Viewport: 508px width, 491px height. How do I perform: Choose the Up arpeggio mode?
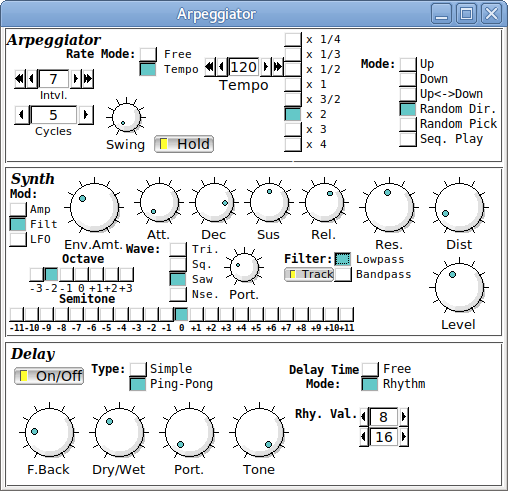[x=408, y=64]
